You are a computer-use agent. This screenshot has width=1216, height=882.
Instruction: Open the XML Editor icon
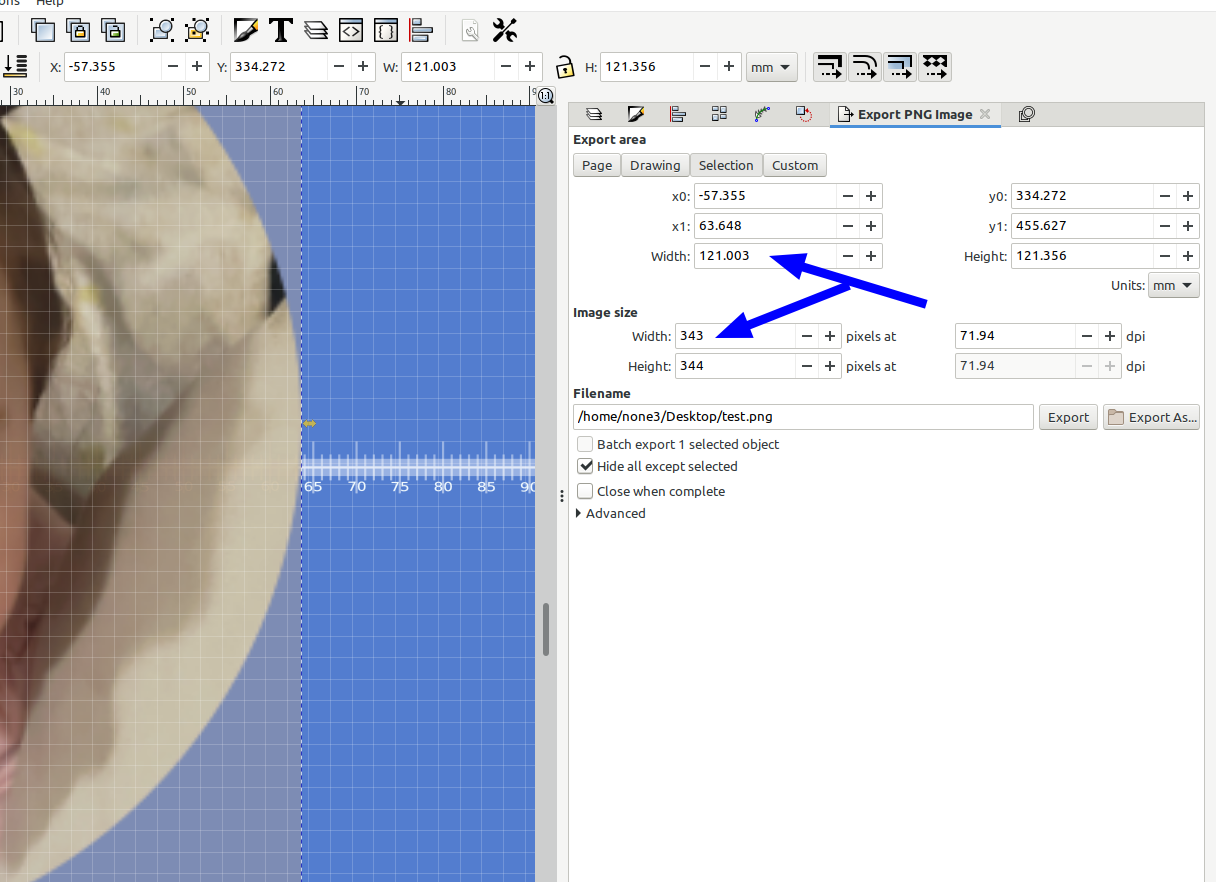(x=350, y=30)
